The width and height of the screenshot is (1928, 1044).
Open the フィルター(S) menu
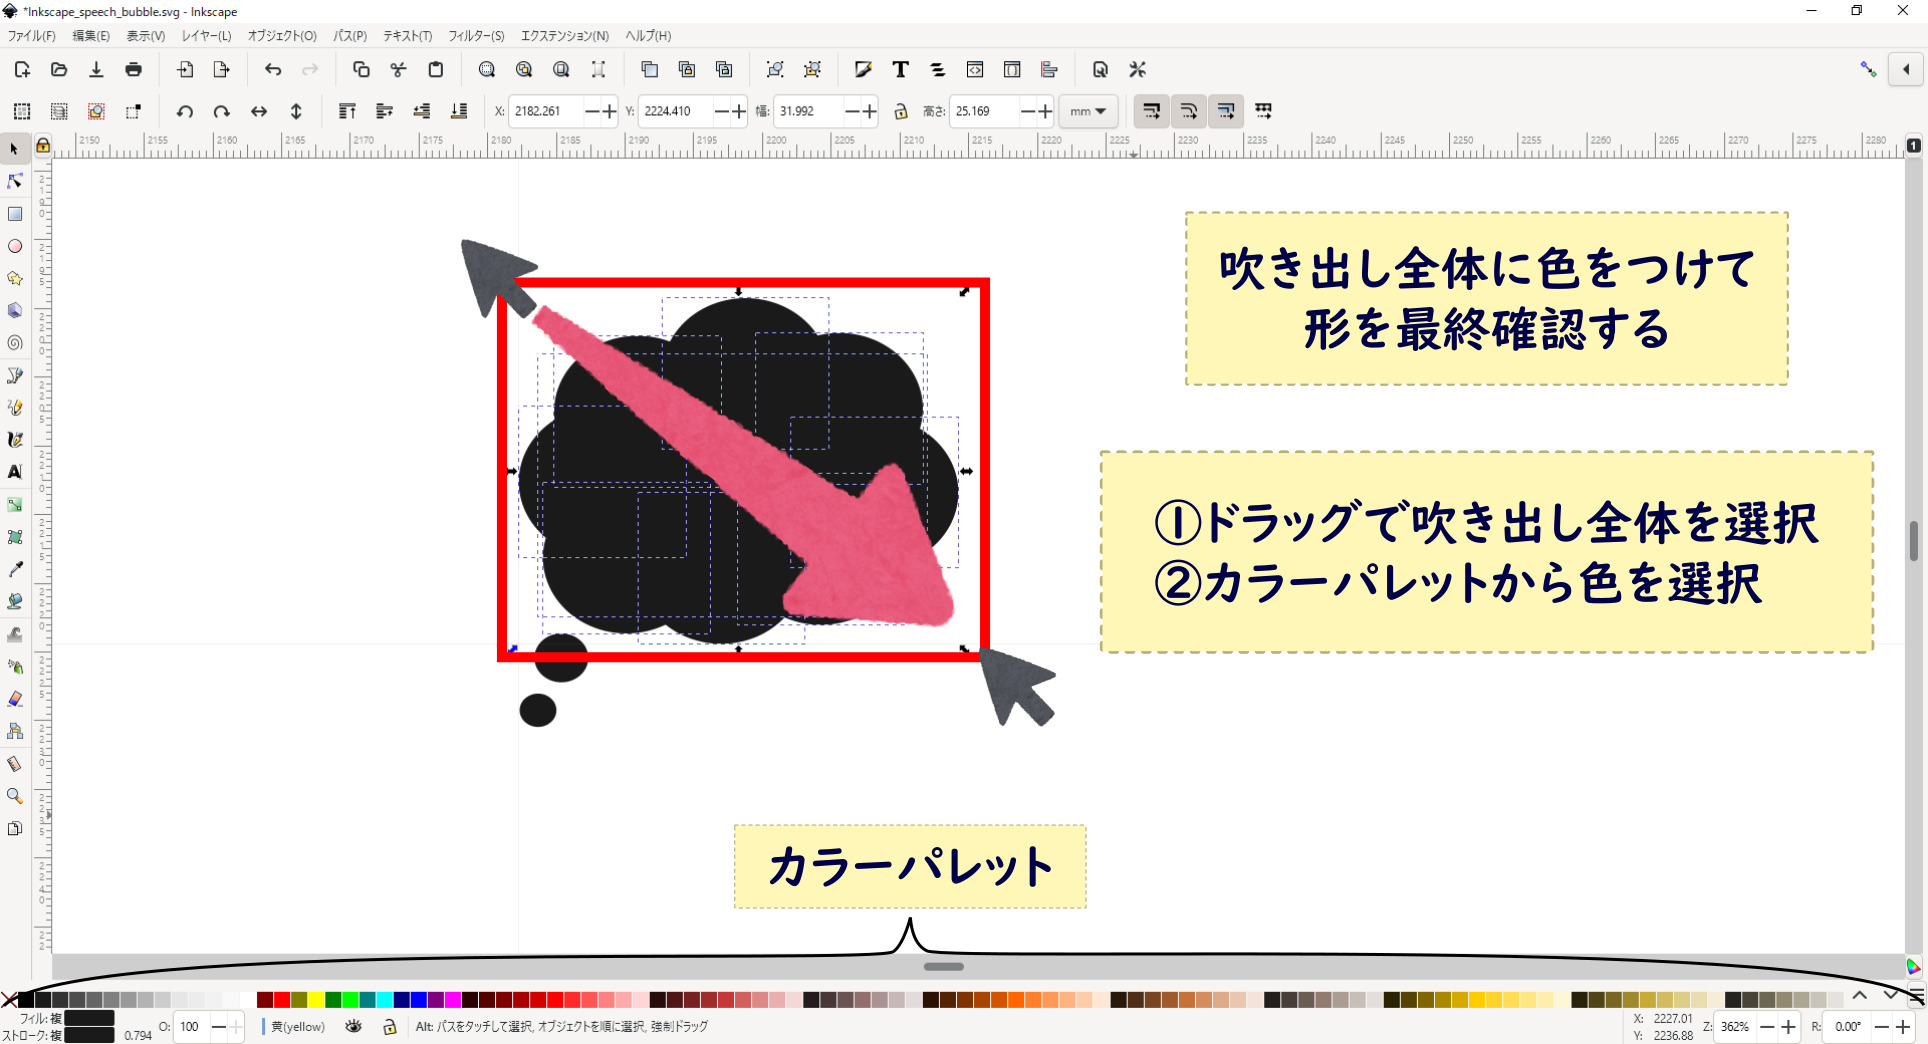pyautogui.click(x=476, y=36)
